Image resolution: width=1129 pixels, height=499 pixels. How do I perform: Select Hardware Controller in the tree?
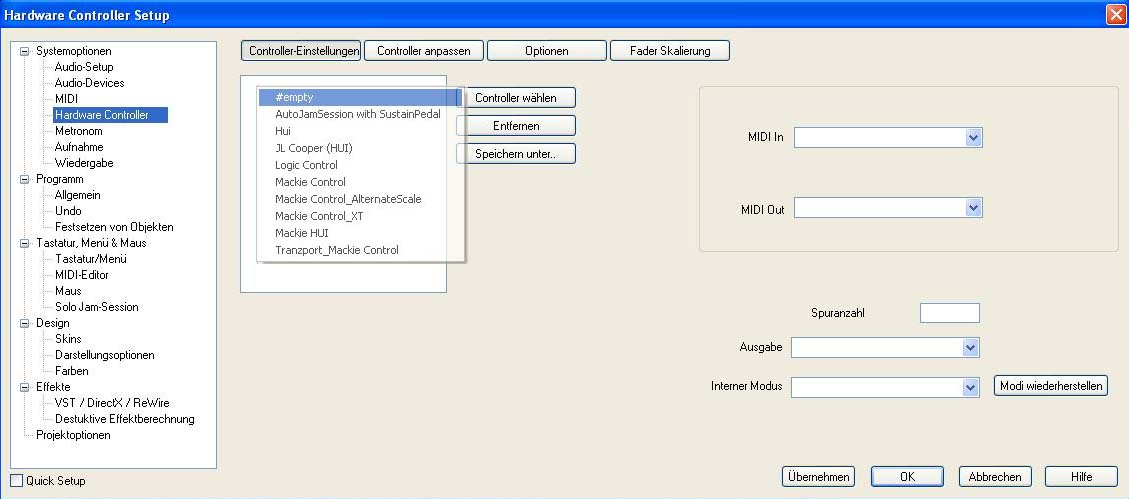click(x=110, y=115)
